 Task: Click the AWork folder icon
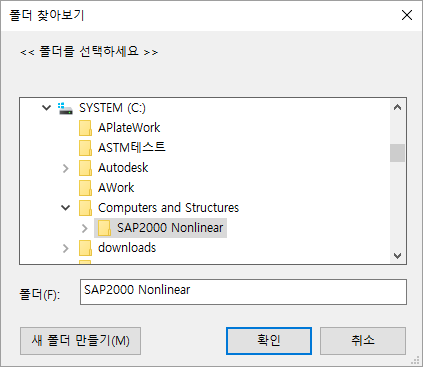click(x=85, y=188)
